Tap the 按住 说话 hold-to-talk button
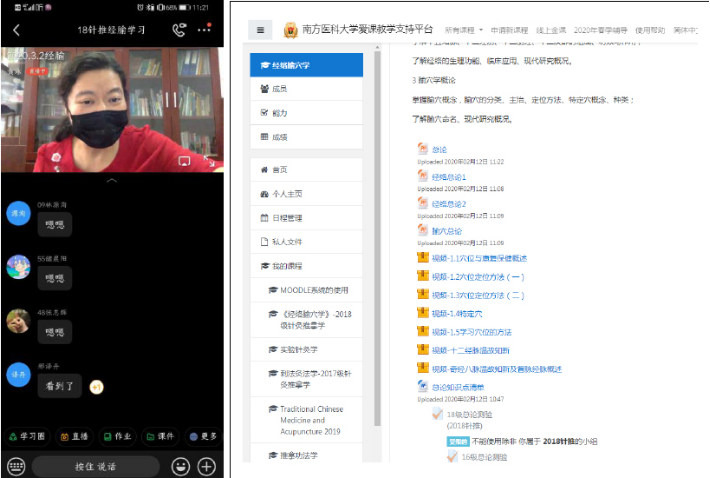 coord(96,466)
